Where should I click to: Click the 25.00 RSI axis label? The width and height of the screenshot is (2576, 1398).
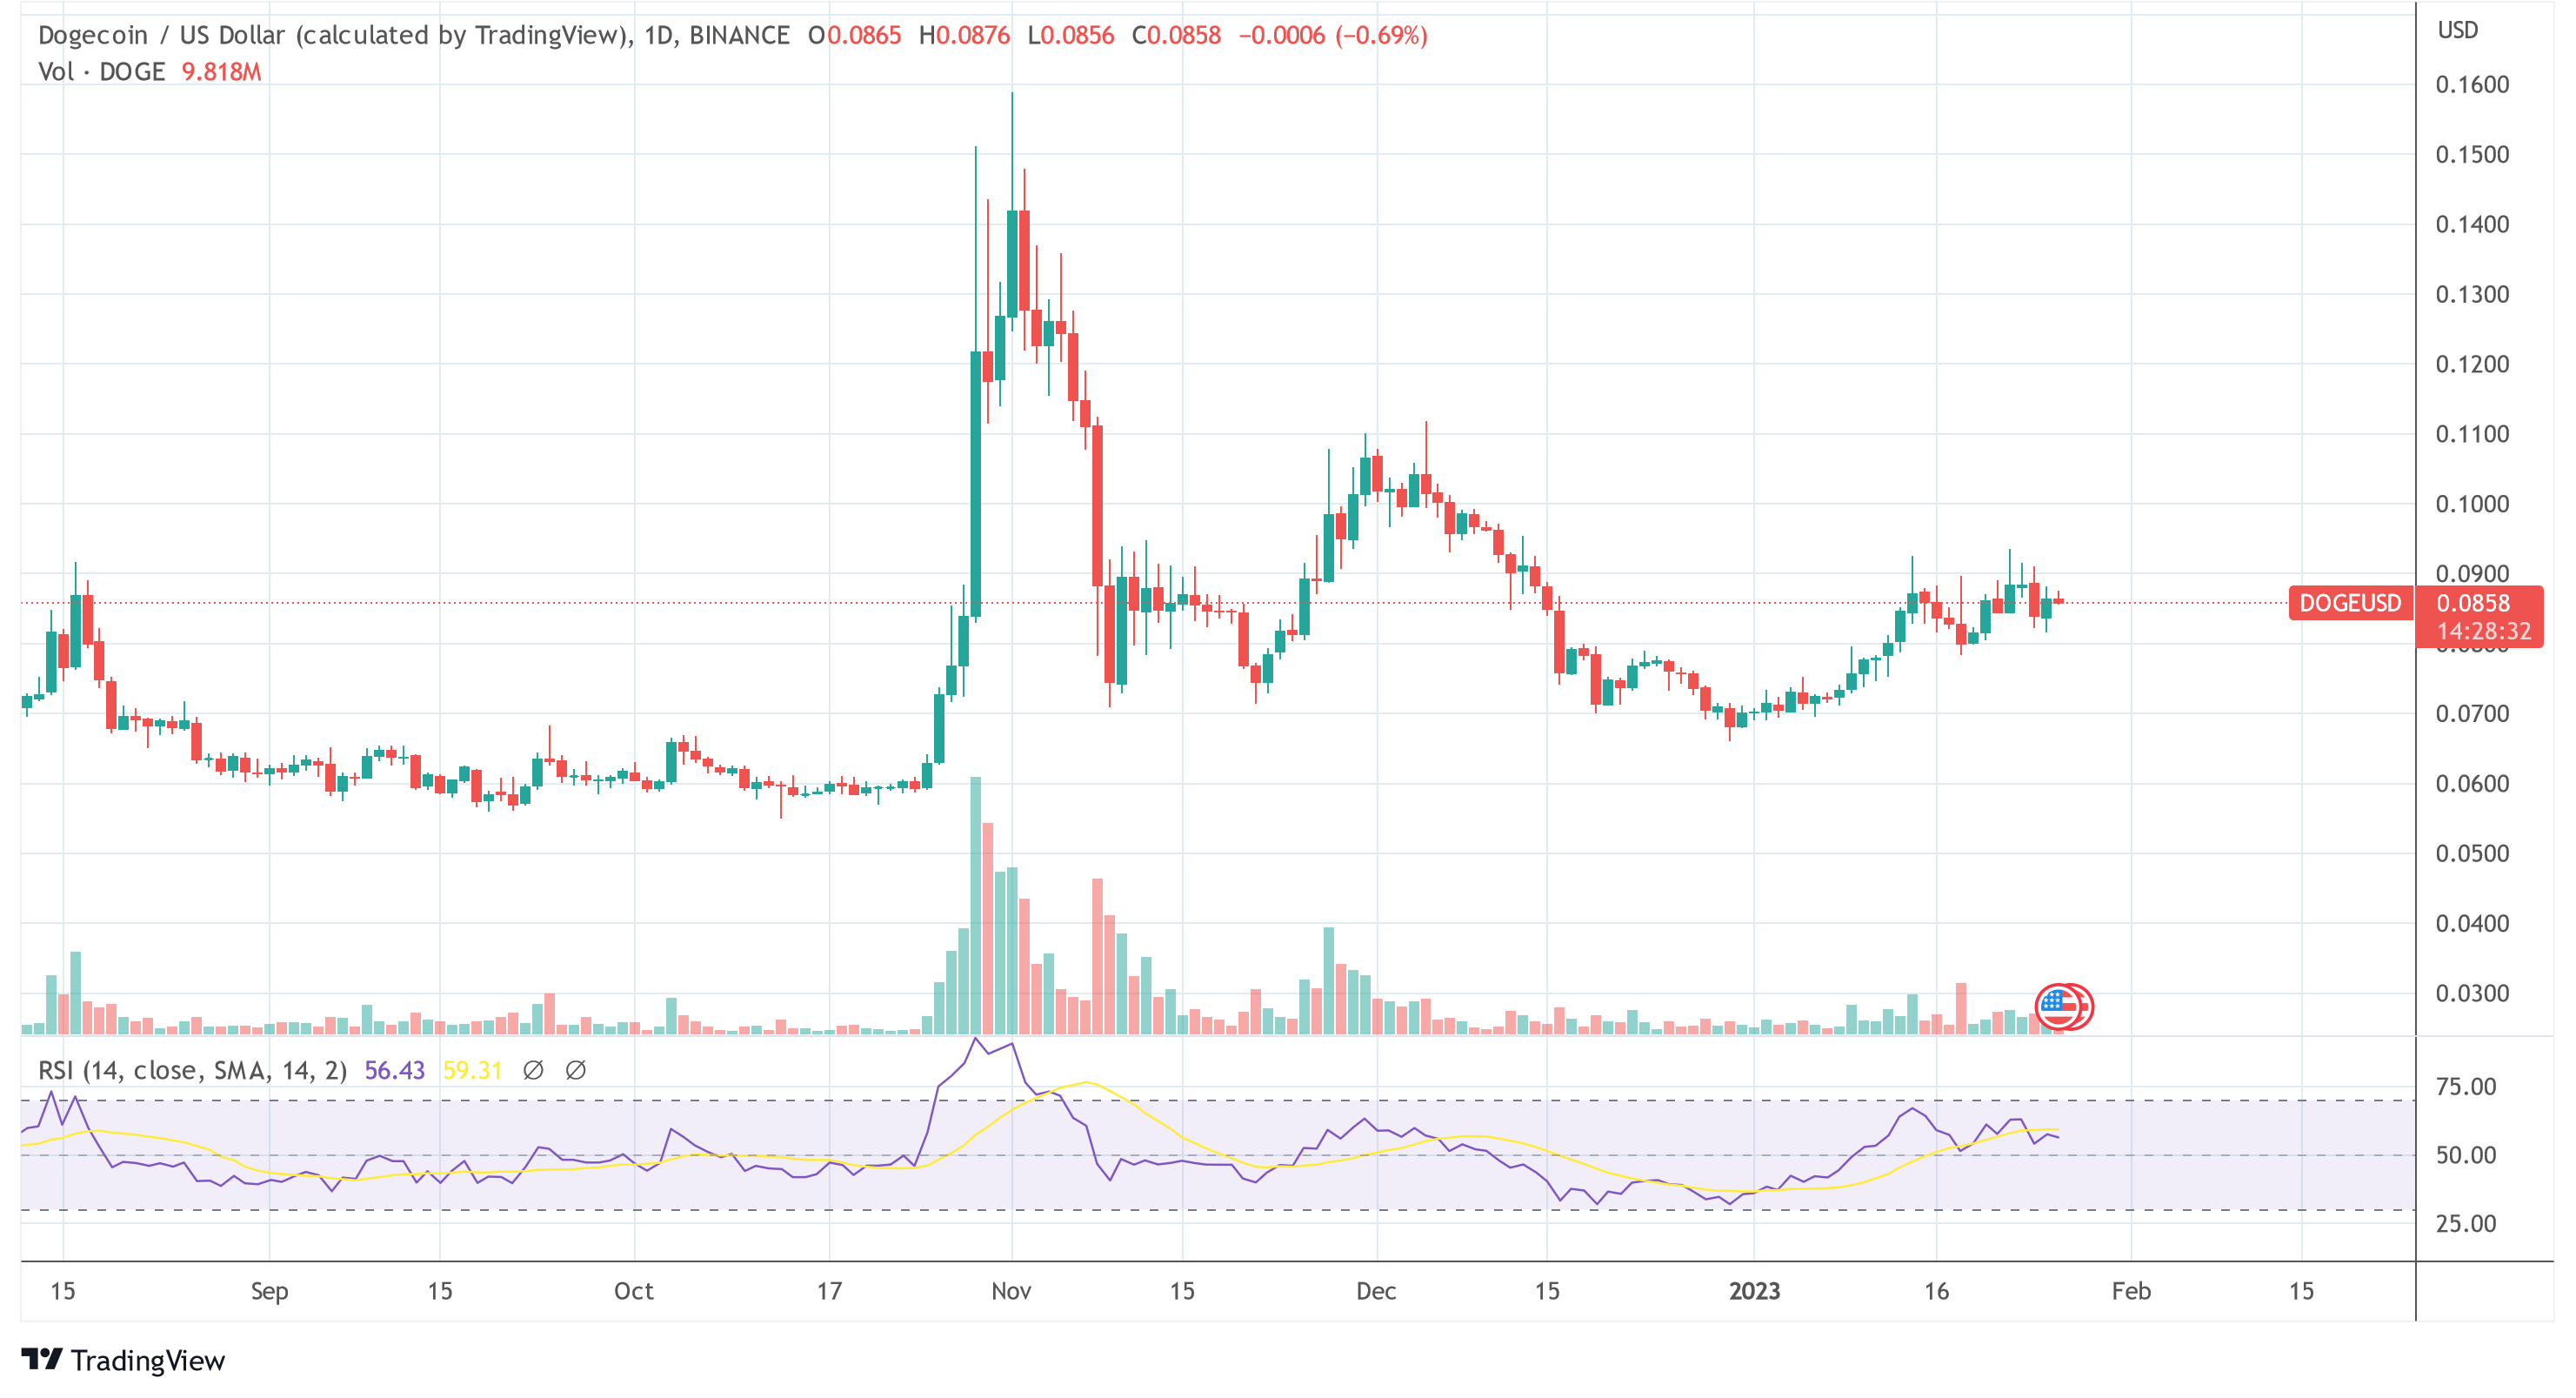pyautogui.click(x=2466, y=1223)
